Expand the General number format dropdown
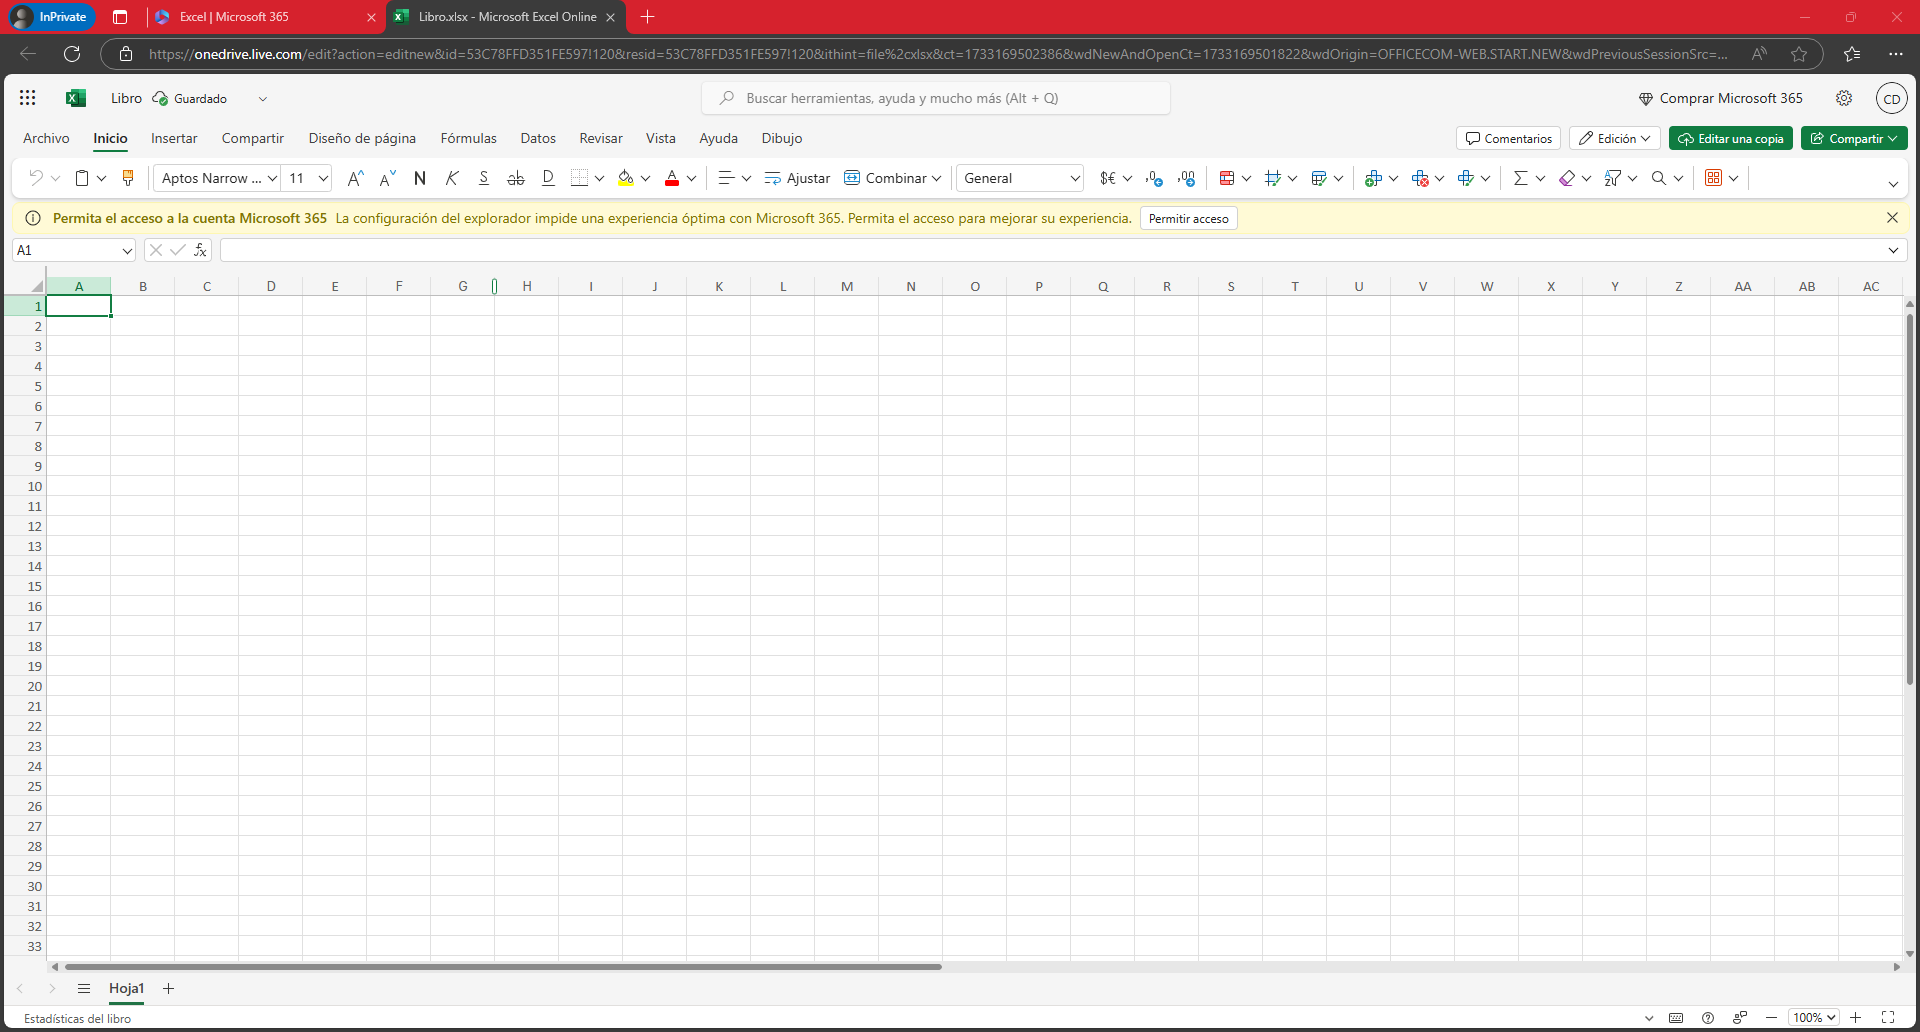The image size is (1920, 1032). click(1021, 178)
